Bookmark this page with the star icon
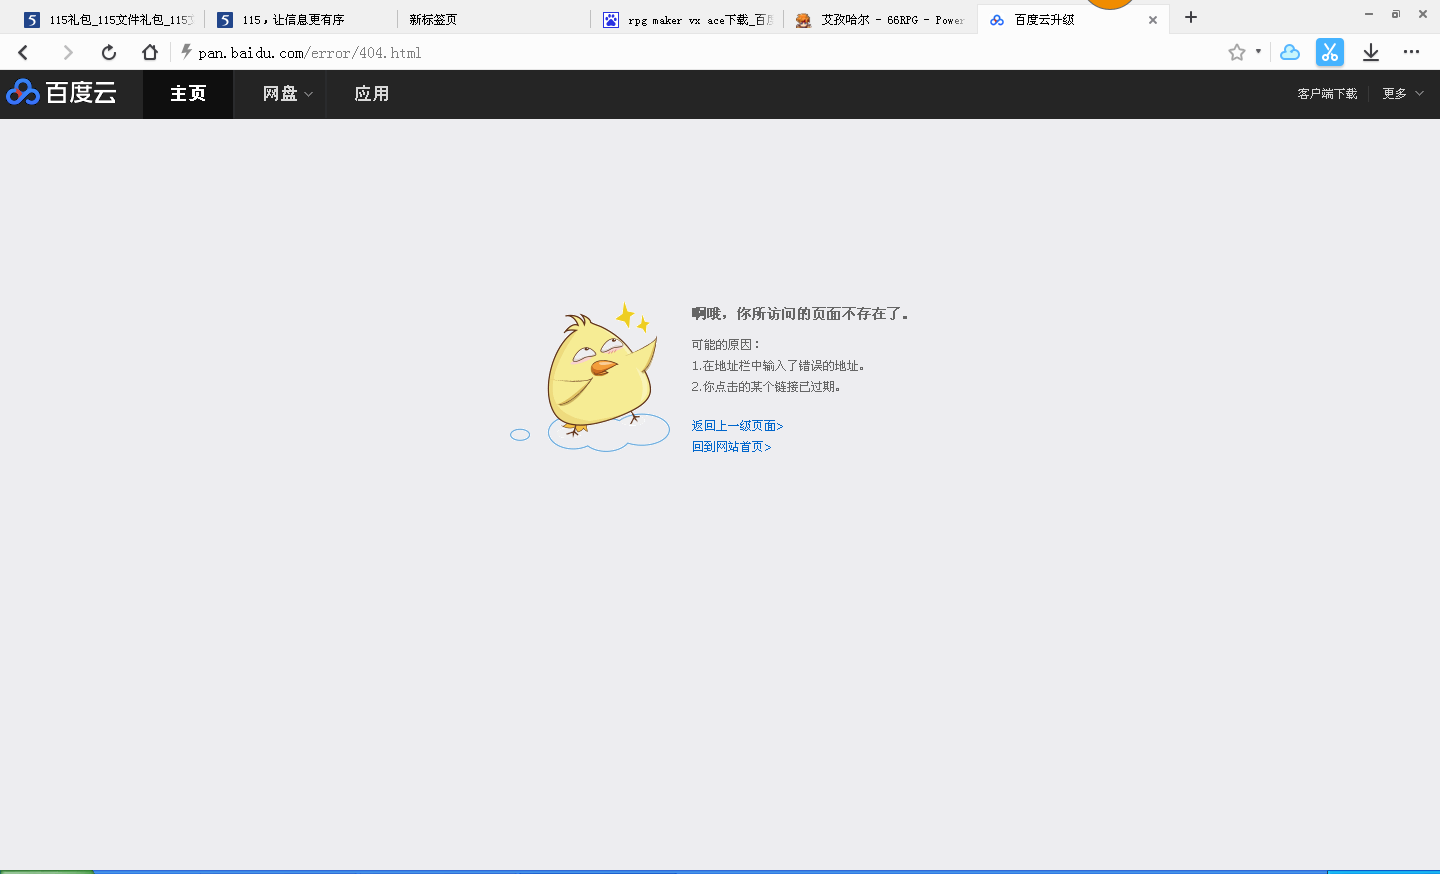Viewport: 1440px width, 874px height. tap(1237, 52)
